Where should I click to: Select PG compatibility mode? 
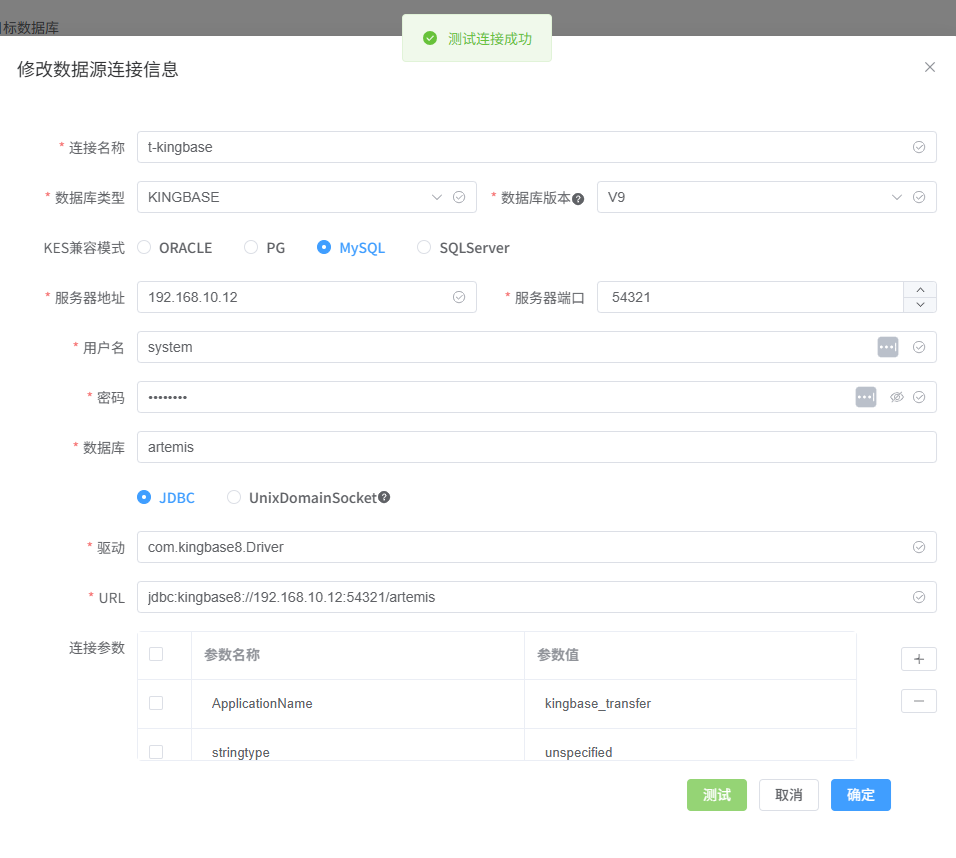265,248
